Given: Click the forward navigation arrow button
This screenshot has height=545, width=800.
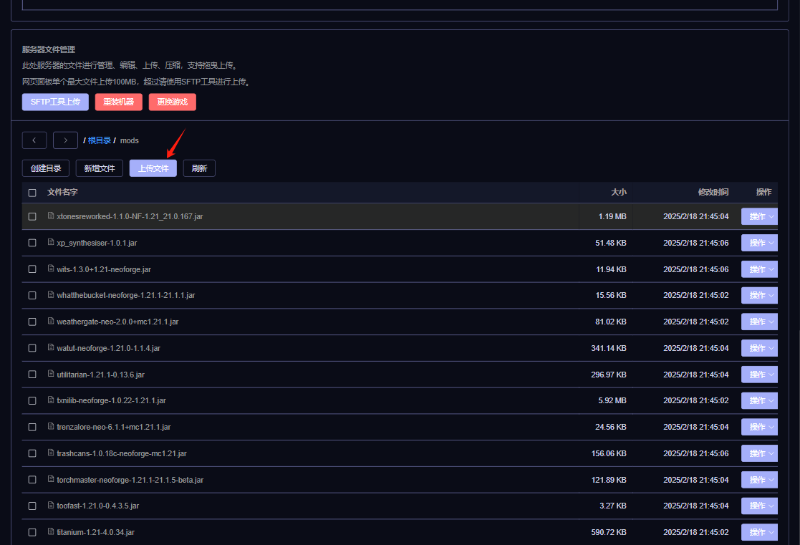Looking at the screenshot, I should (x=66, y=140).
